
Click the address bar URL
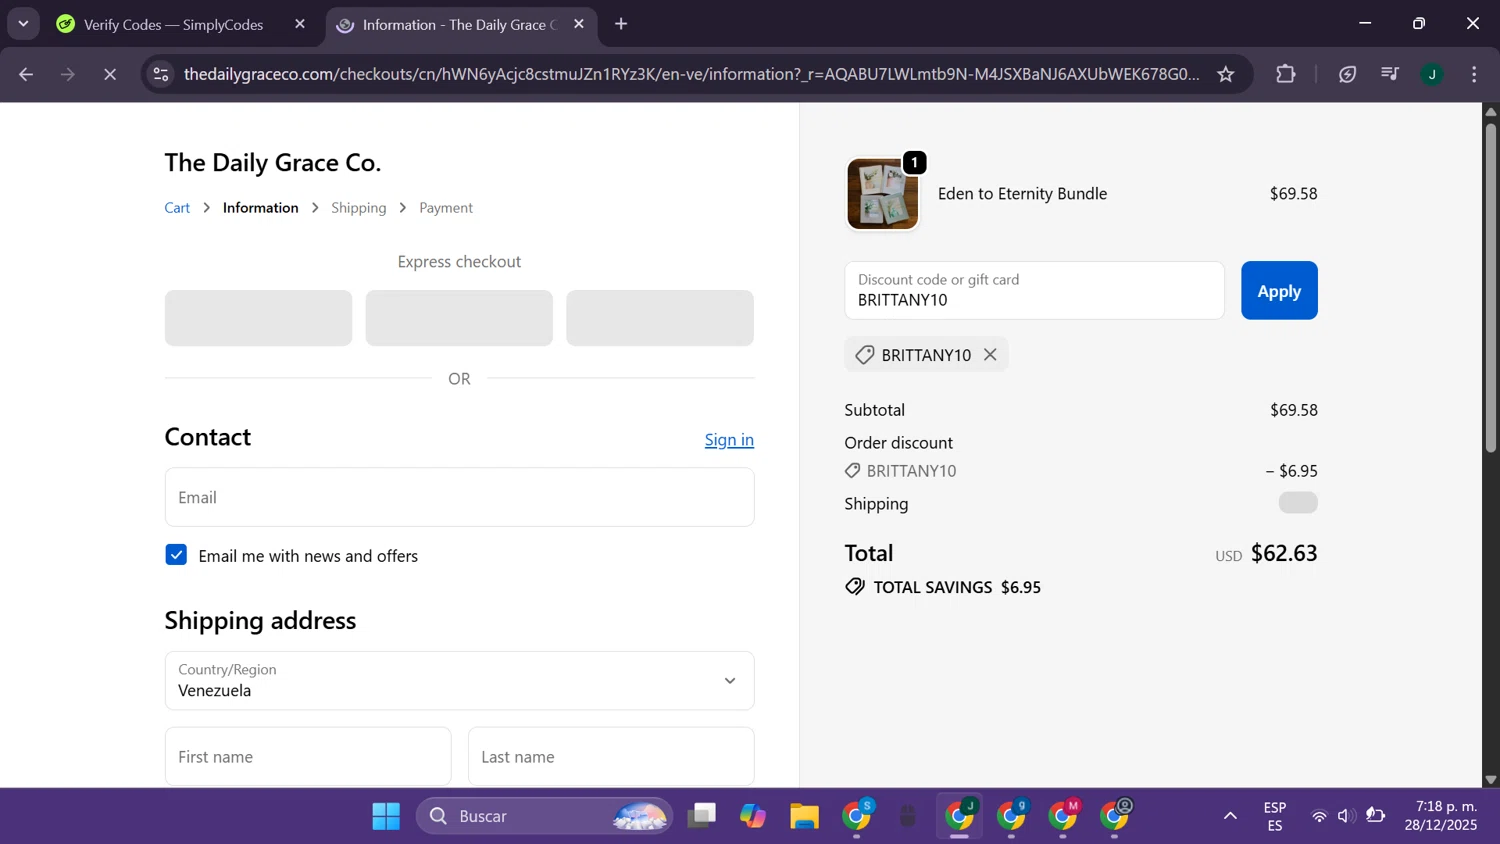pos(691,74)
